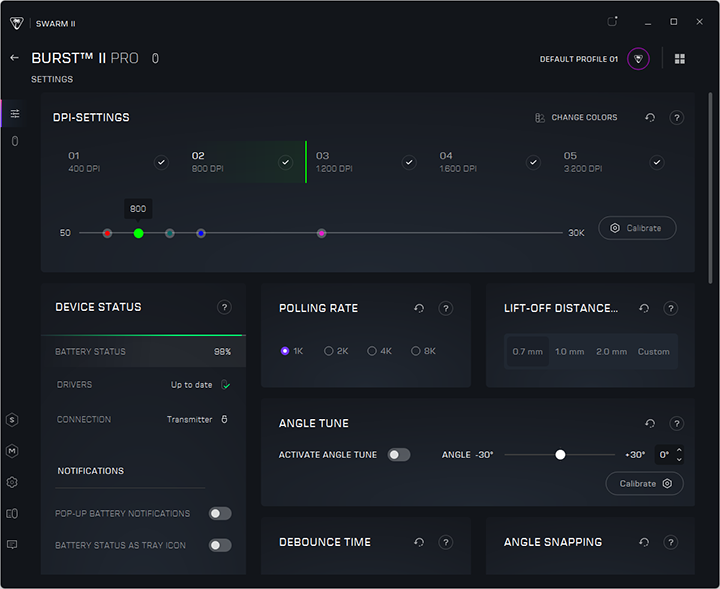Open the feedback chat icon in left sidebar

click(x=12, y=545)
